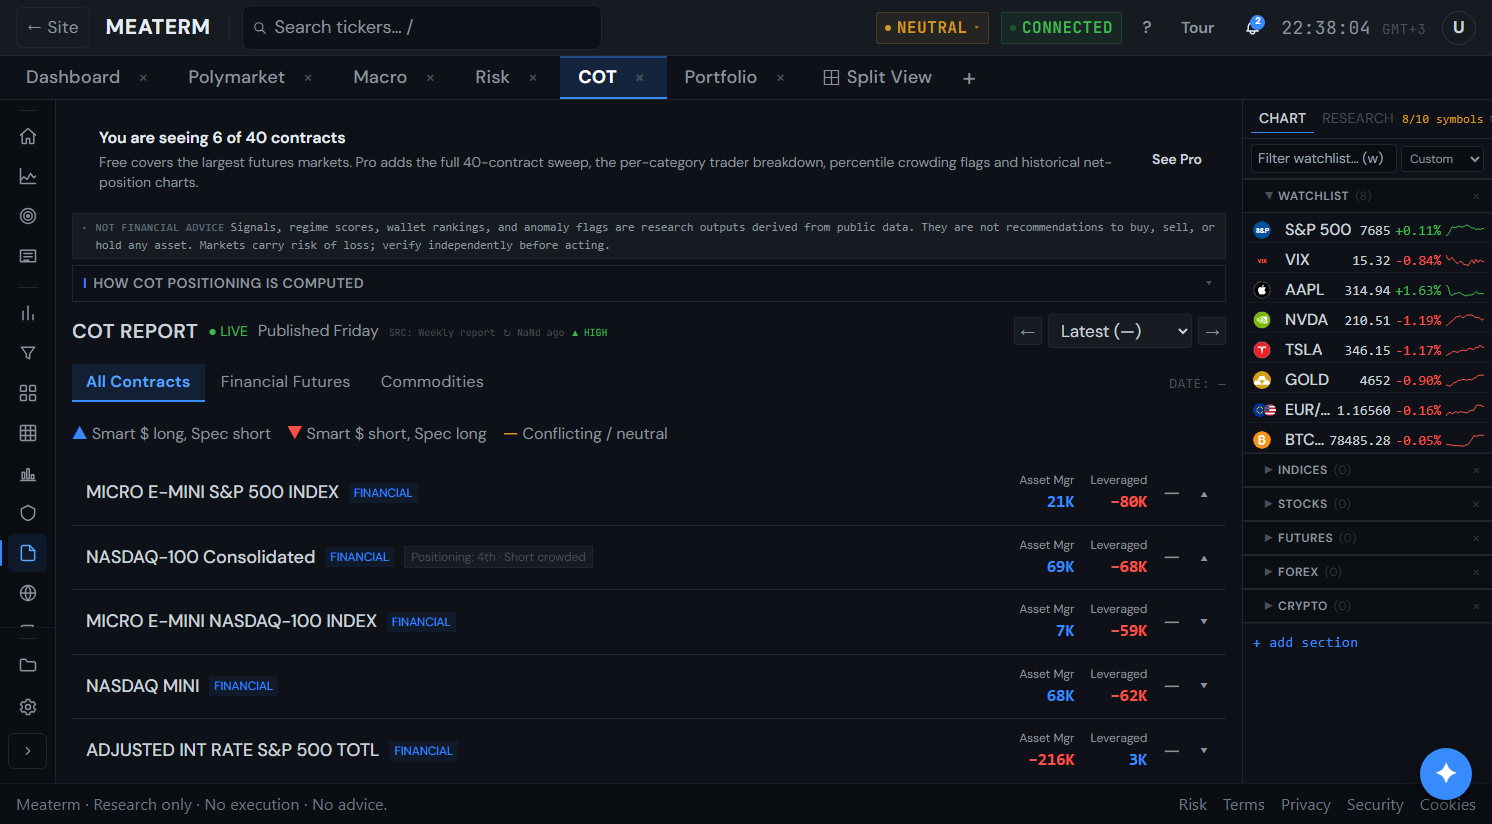Screen dimensions: 1492x824
Task: Expand the NASDAQ MINI contract row
Action: 649,686
